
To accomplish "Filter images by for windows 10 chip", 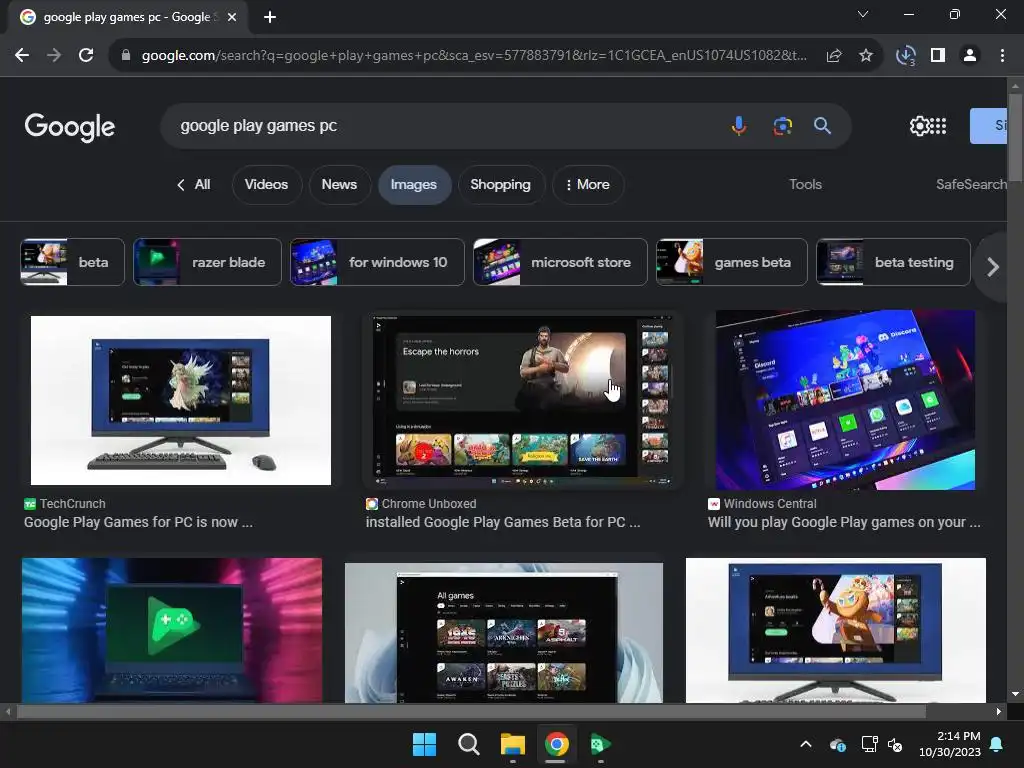I will [x=377, y=262].
